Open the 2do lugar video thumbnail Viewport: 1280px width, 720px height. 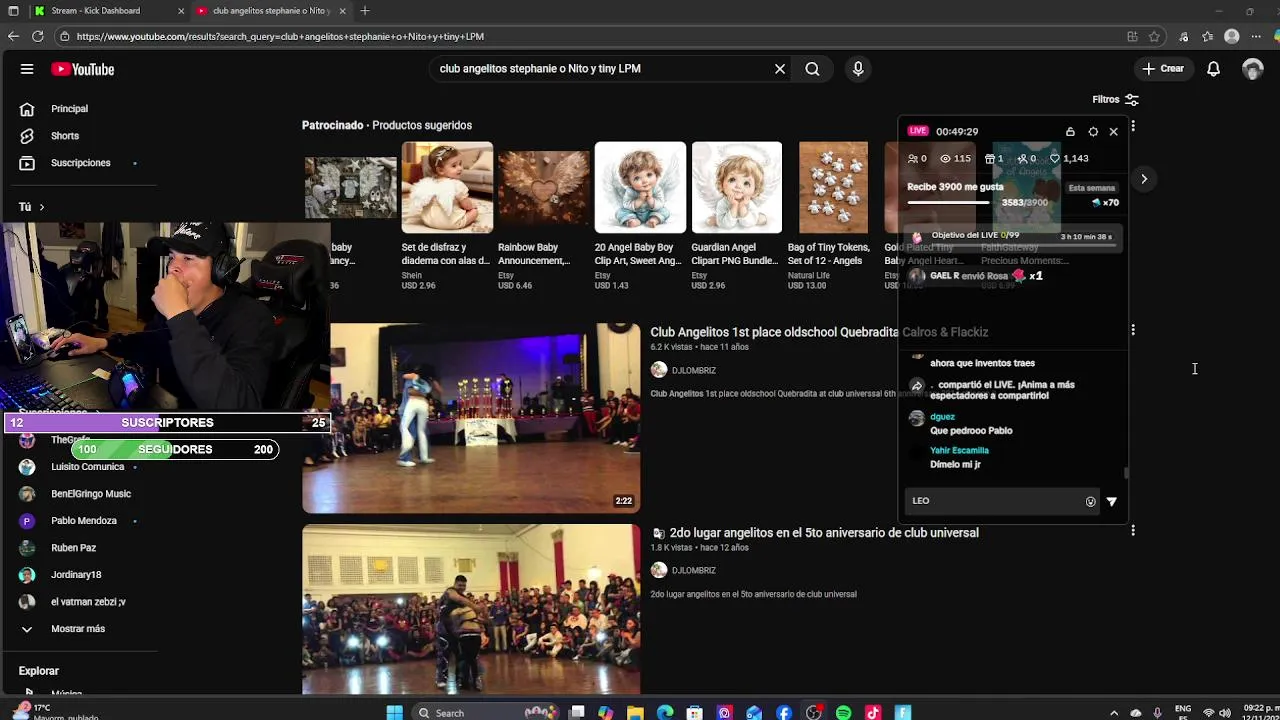pyautogui.click(x=471, y=609)
